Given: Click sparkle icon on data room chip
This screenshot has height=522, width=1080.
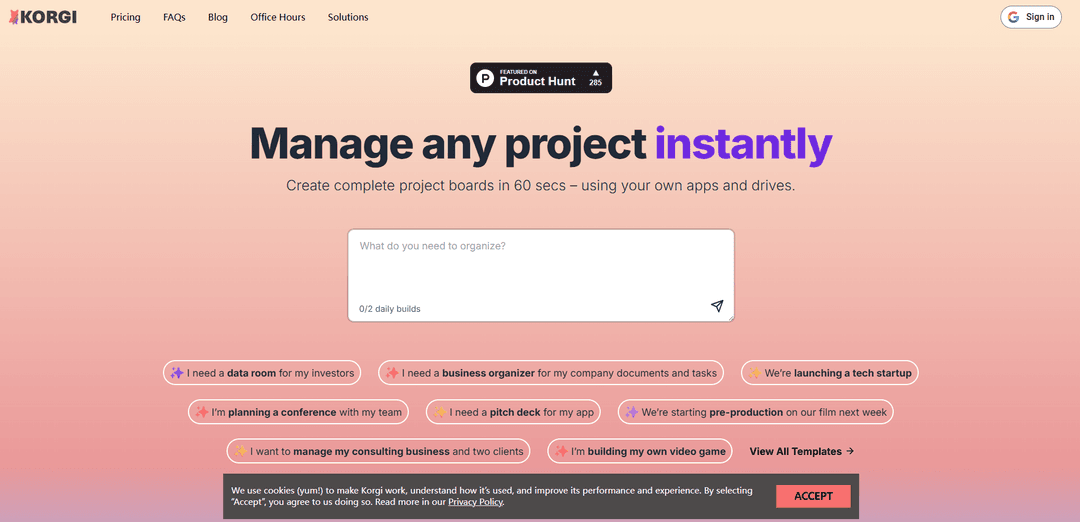Looking at the screenshot, I should pyautogui.click(x=177, y=373).
